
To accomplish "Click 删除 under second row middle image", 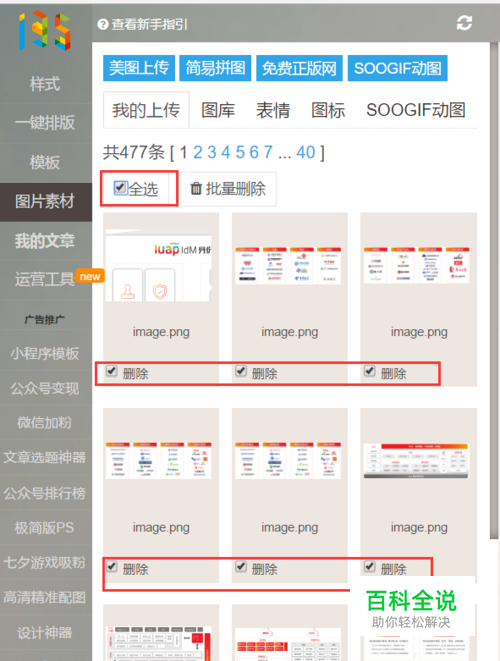I will [265, 570].
